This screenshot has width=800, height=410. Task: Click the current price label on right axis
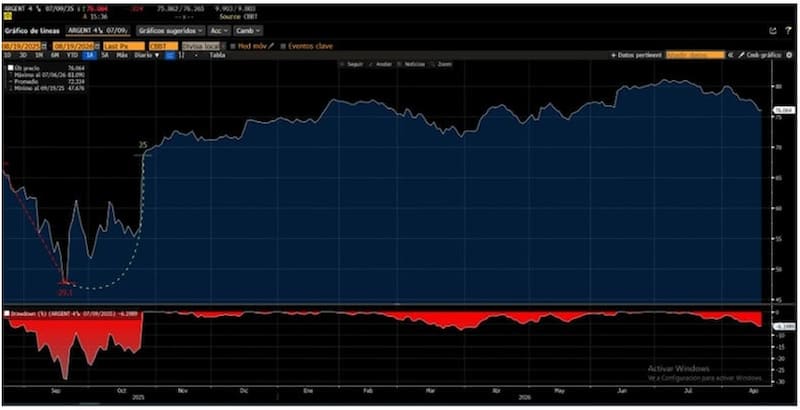click(x=784, y=110)
